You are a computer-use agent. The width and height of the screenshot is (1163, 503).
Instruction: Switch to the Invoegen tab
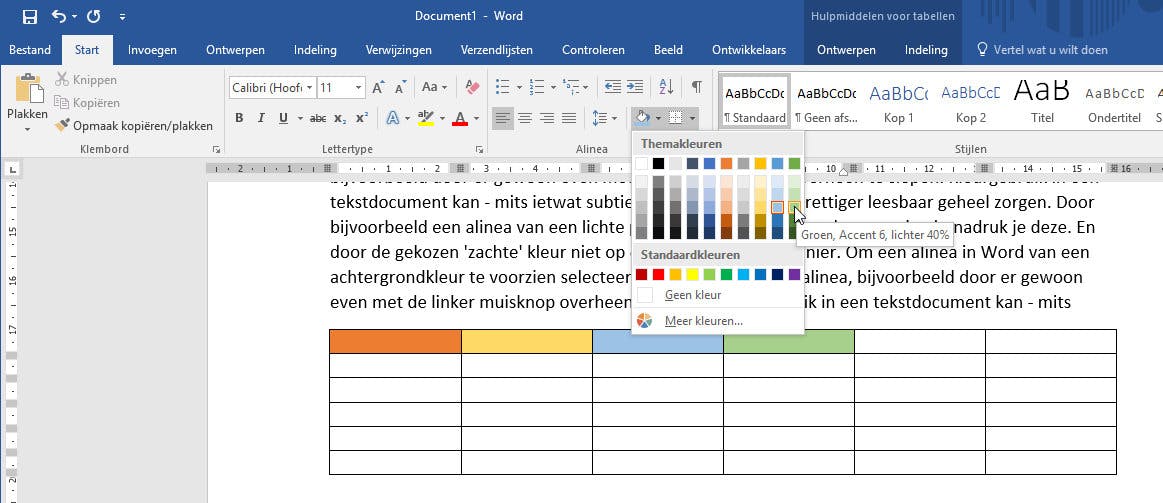(152, 50)
